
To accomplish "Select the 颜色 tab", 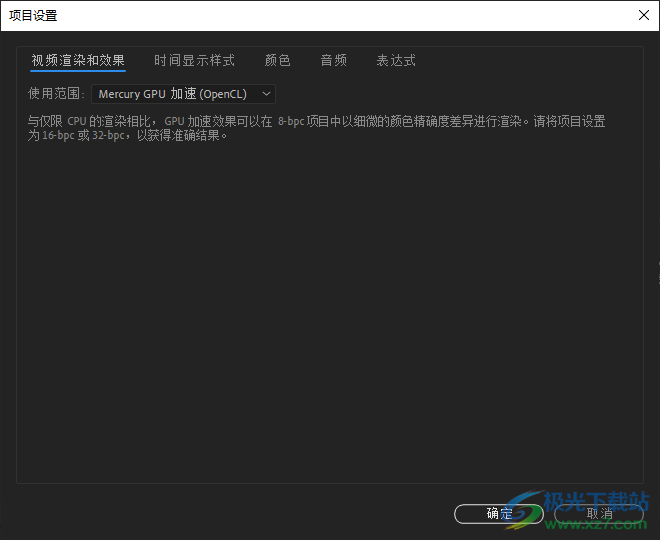I will click(x=277, y=61).
